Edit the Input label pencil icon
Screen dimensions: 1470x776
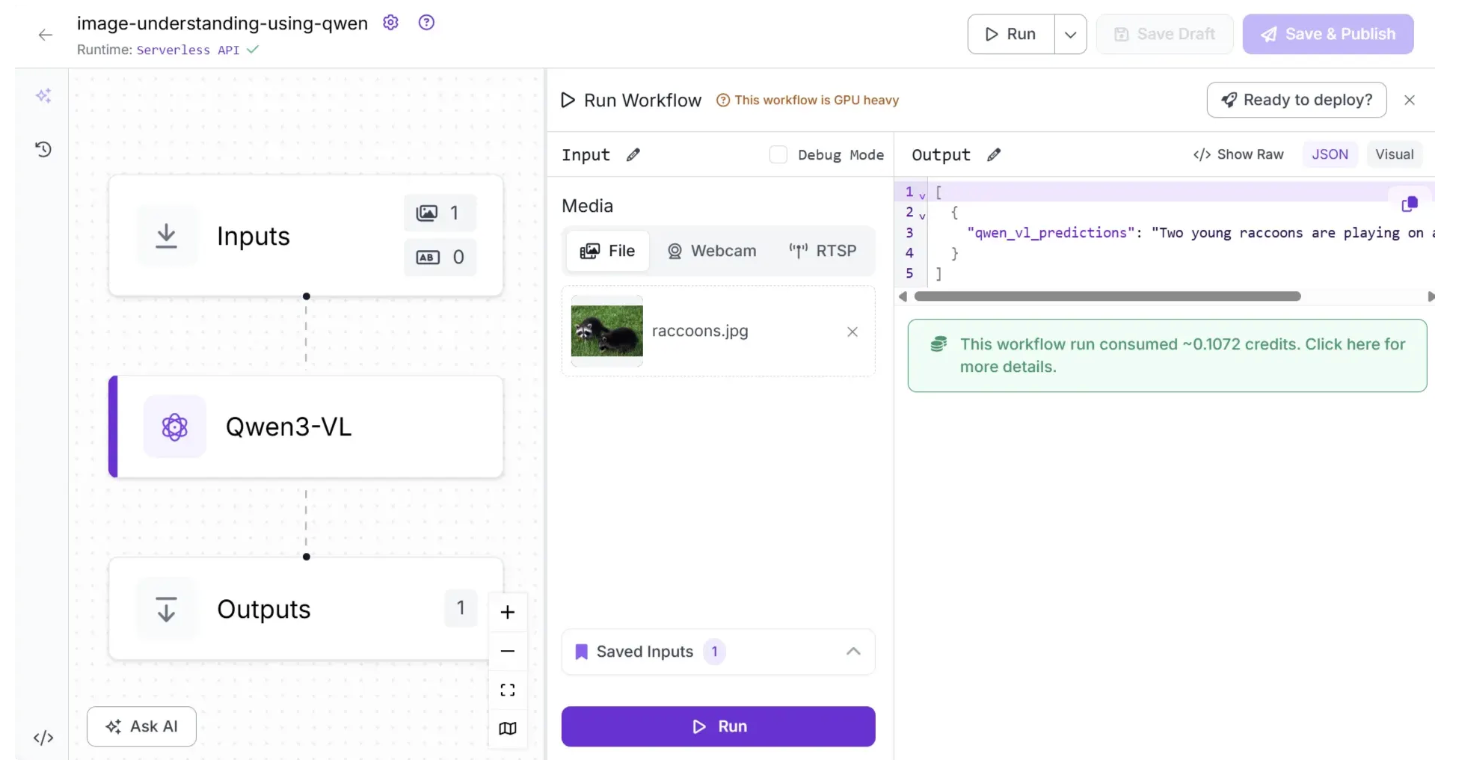[x=633, y=155]
